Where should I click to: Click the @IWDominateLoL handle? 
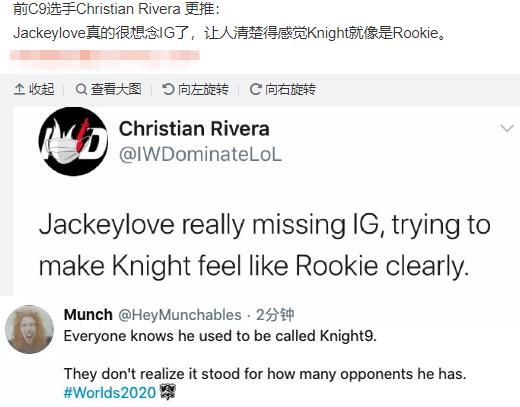(200, 155)
